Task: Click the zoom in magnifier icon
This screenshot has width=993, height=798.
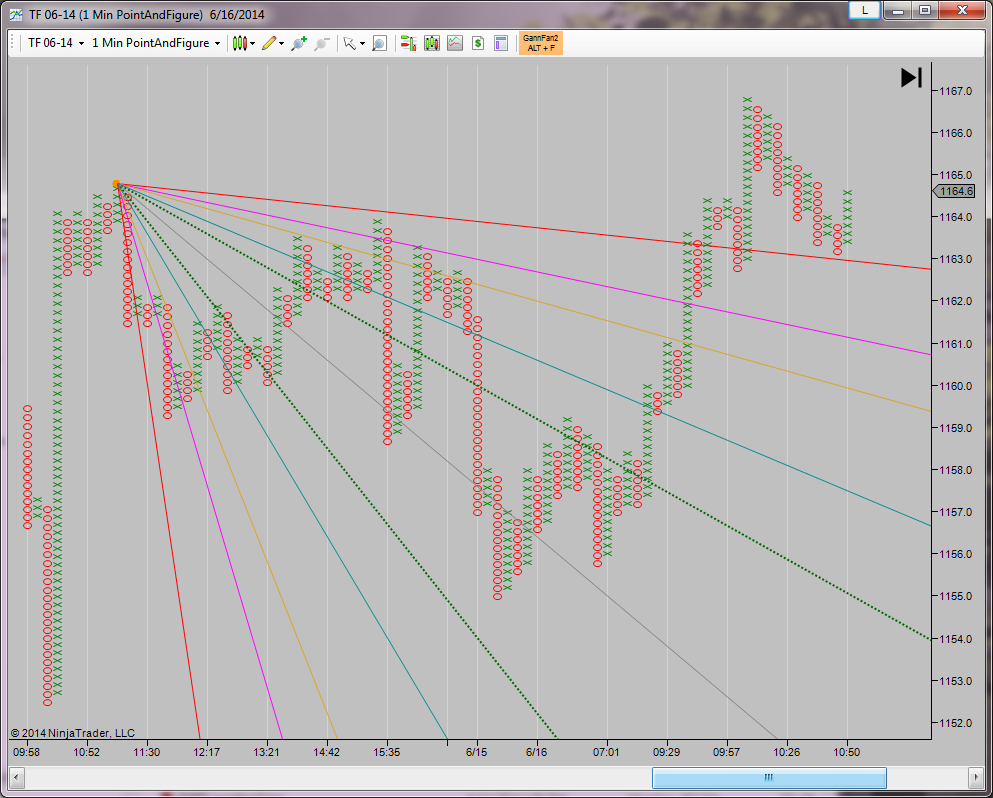Action: (x=299, y=44)
